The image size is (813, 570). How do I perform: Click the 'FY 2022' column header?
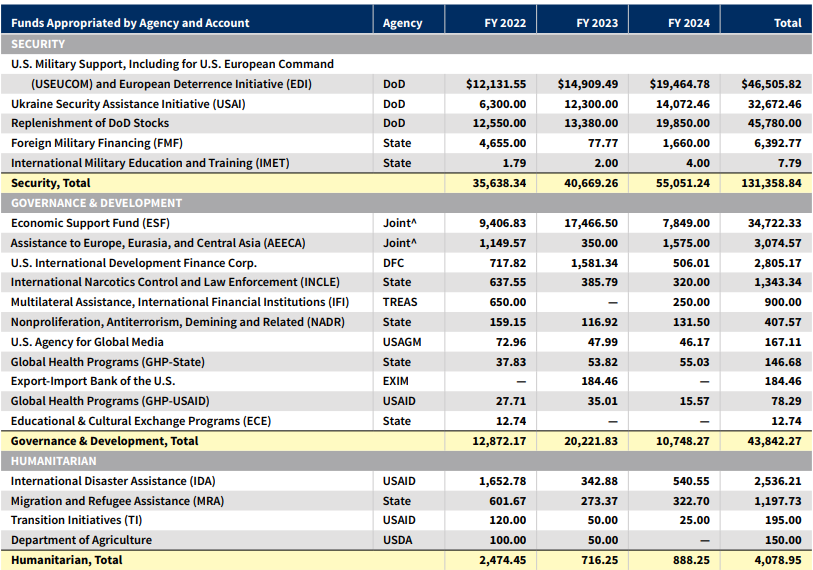click(505, 23)
